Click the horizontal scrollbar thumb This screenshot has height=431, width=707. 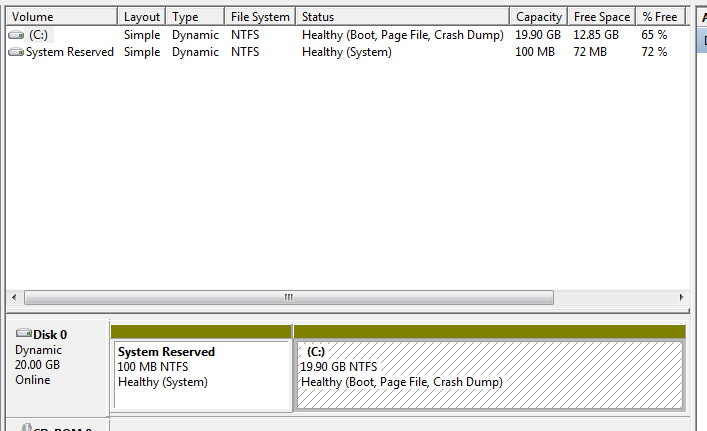289,297
